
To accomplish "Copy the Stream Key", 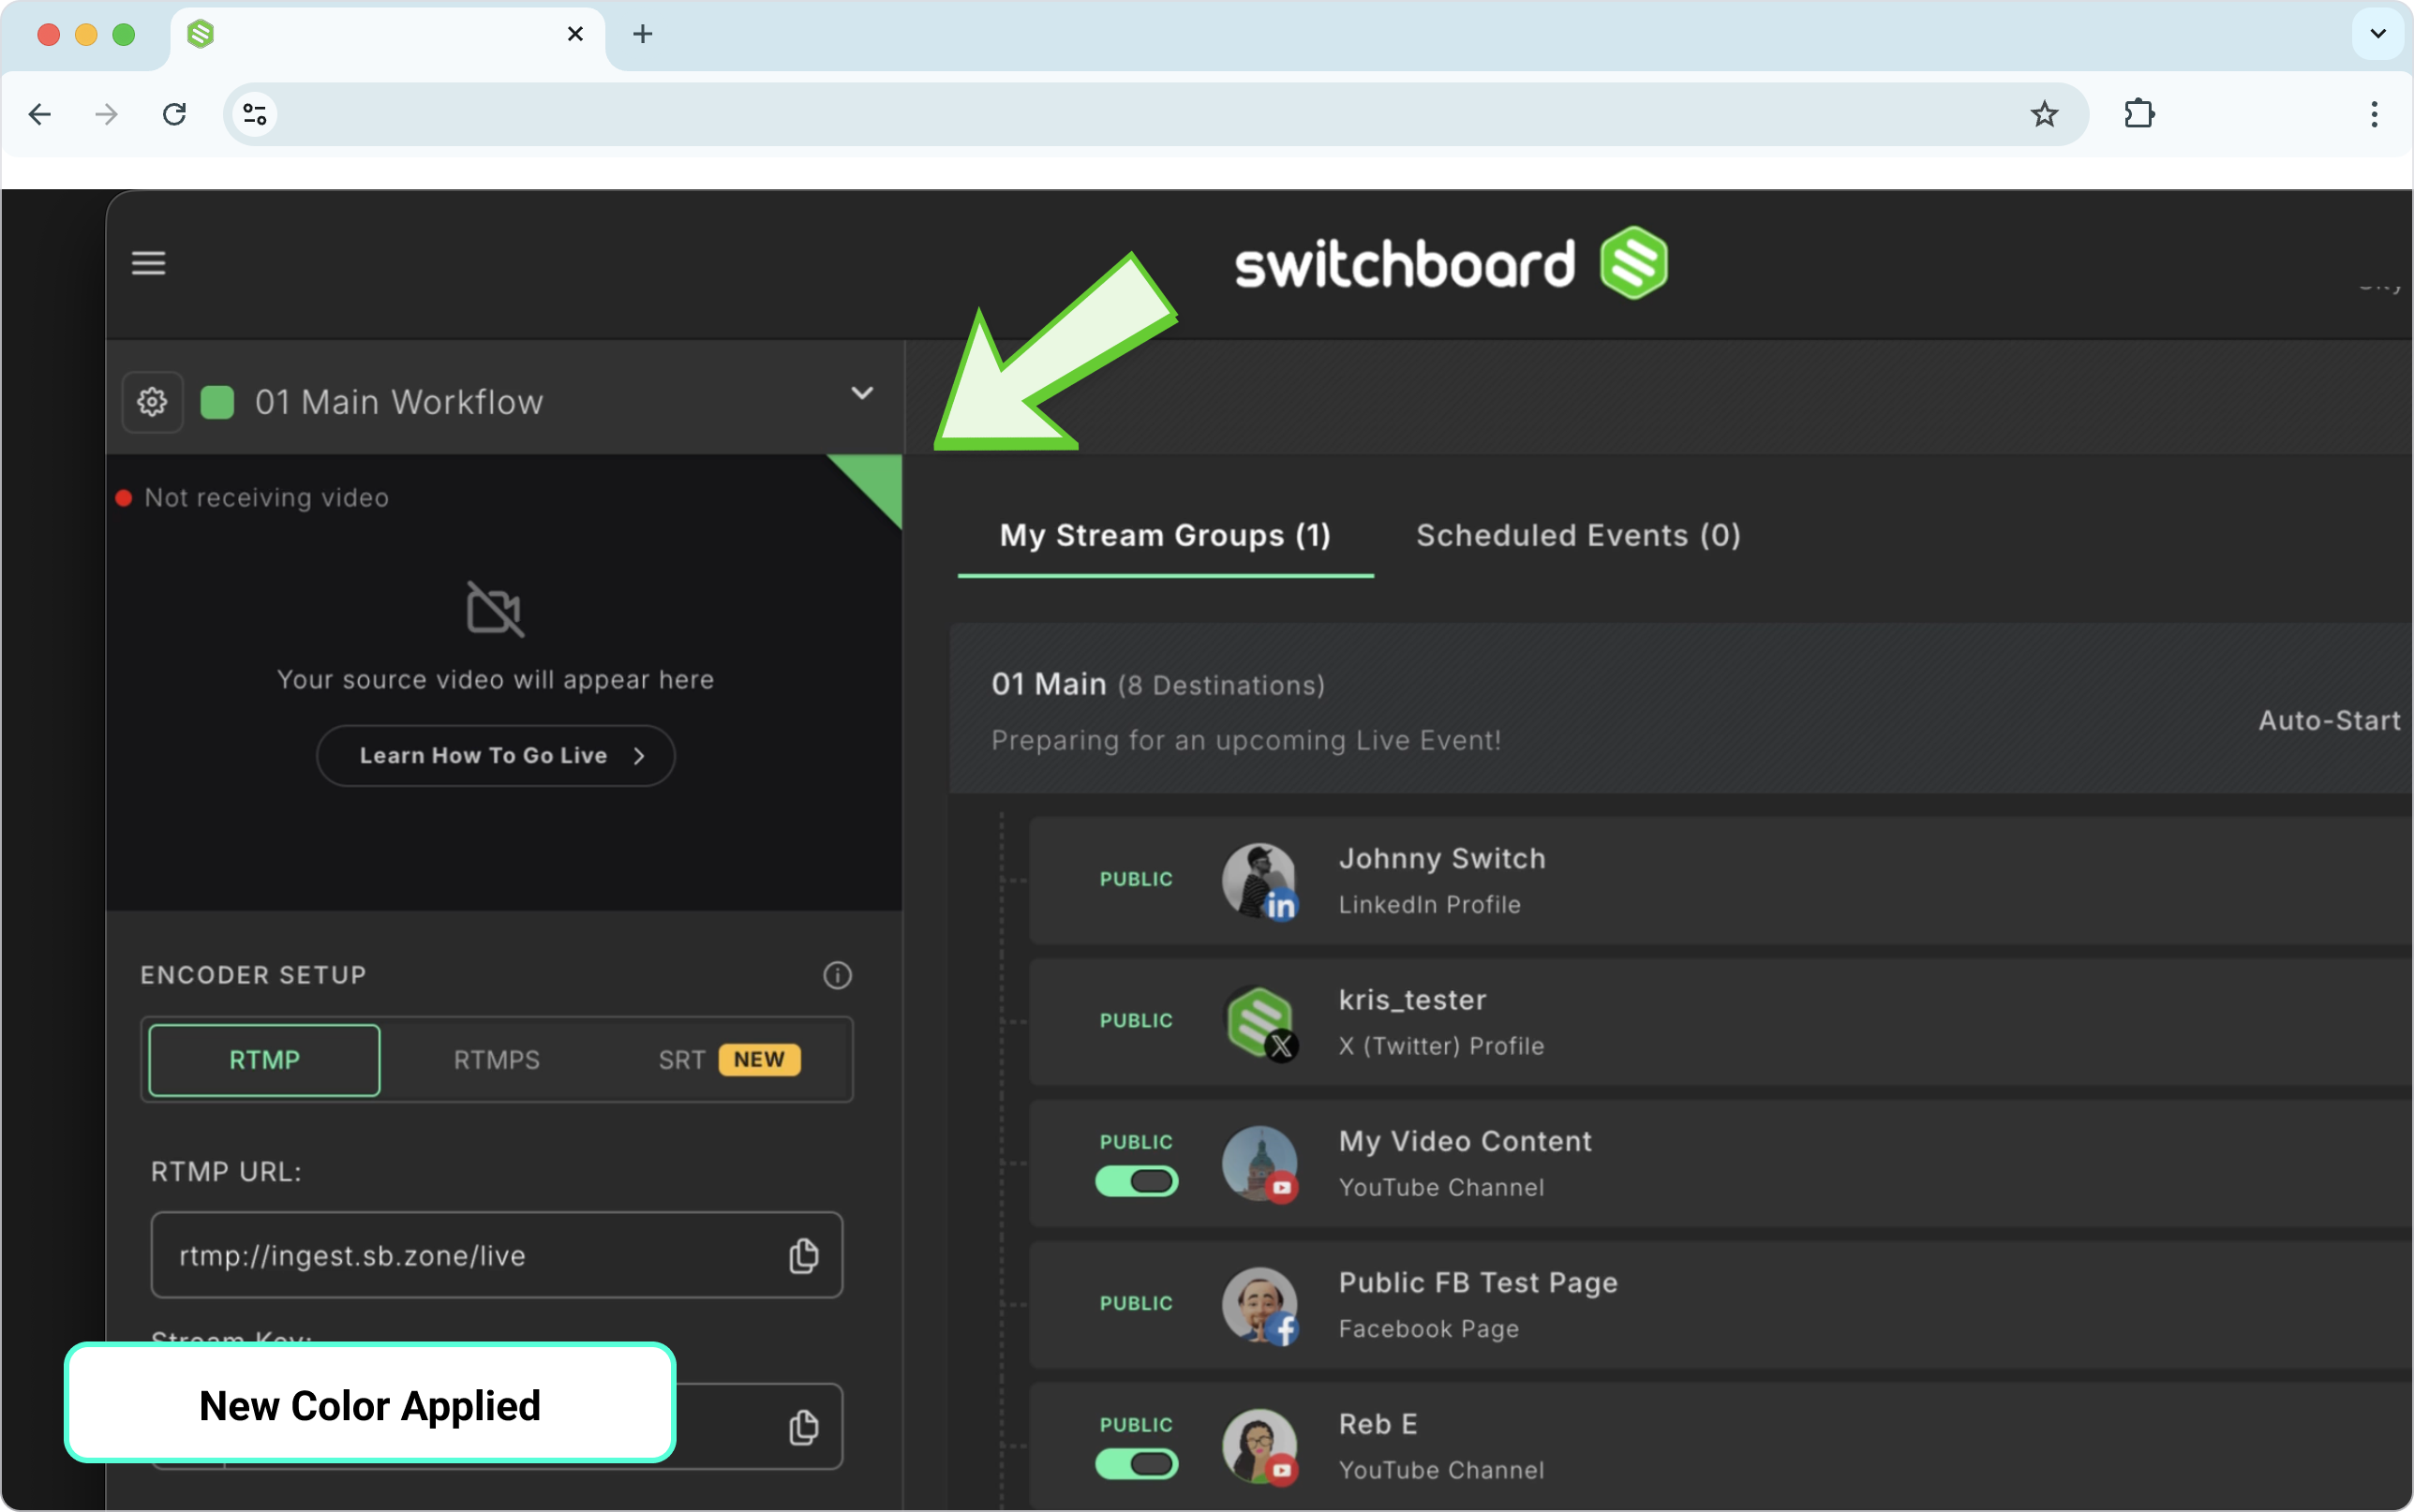I will [x=804, y=1427].
